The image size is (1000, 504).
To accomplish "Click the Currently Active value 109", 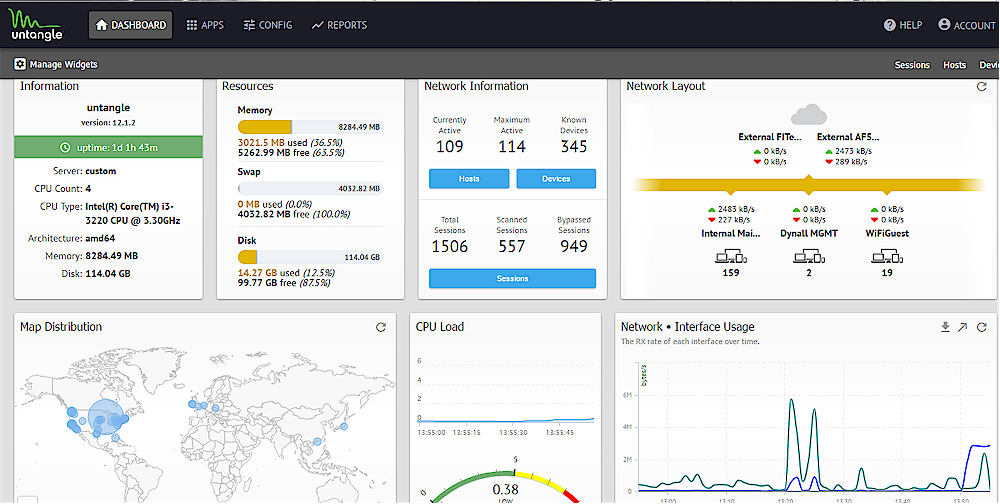I will pyautogui.click(x=450, y=147).
